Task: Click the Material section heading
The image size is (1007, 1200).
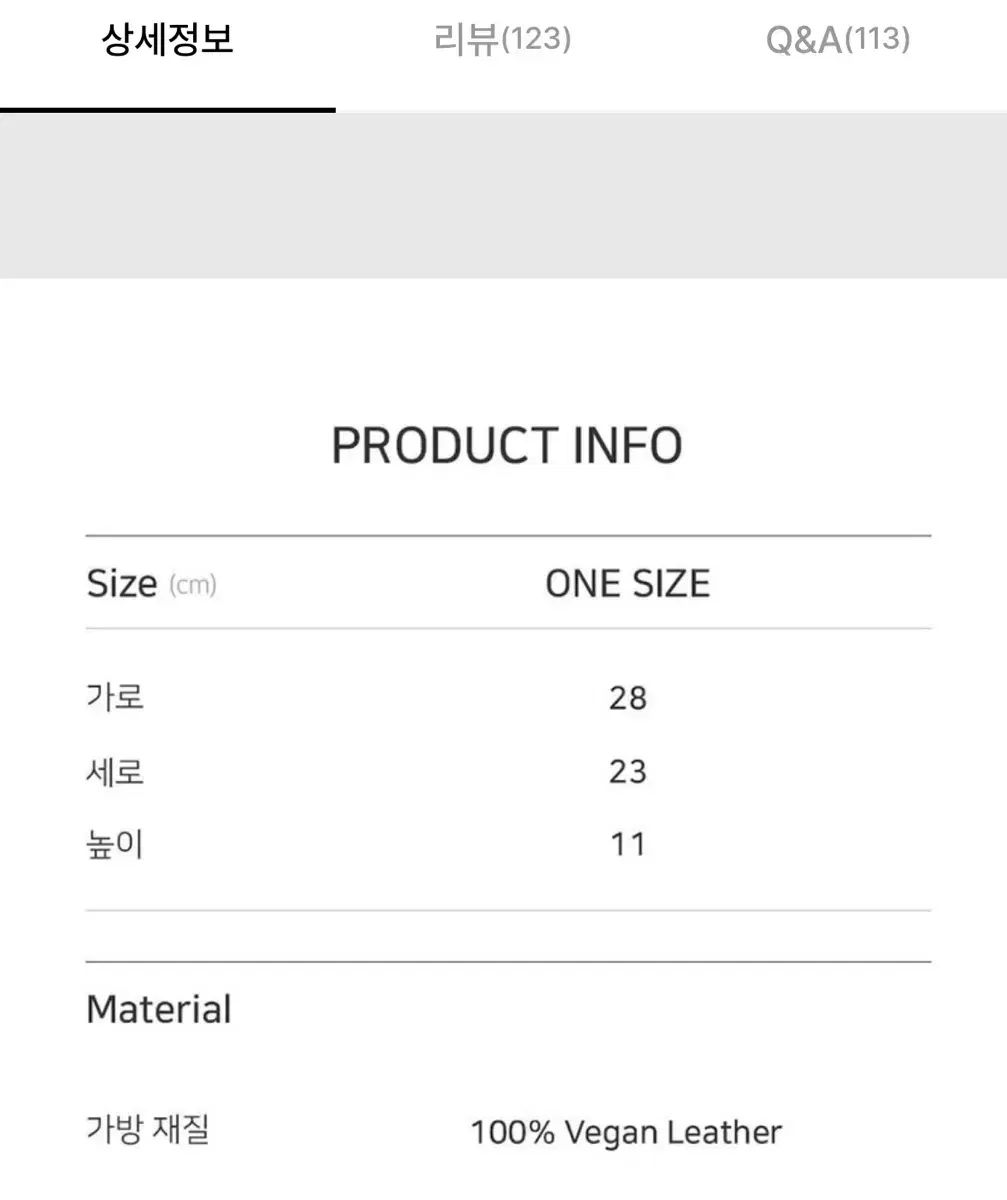Action: coord(158,1009)
